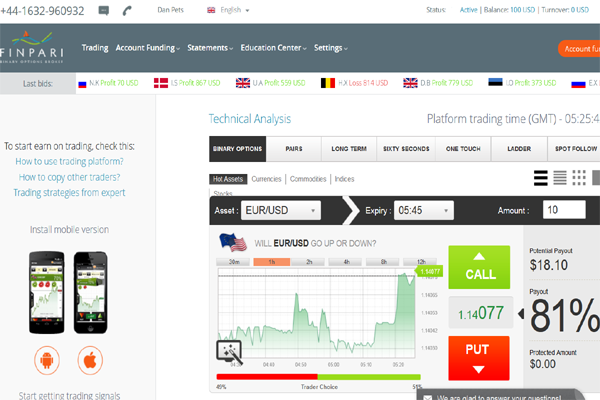Click the orange Account funding button
Viewport: 600px width, 400px height.
point(579,49)
